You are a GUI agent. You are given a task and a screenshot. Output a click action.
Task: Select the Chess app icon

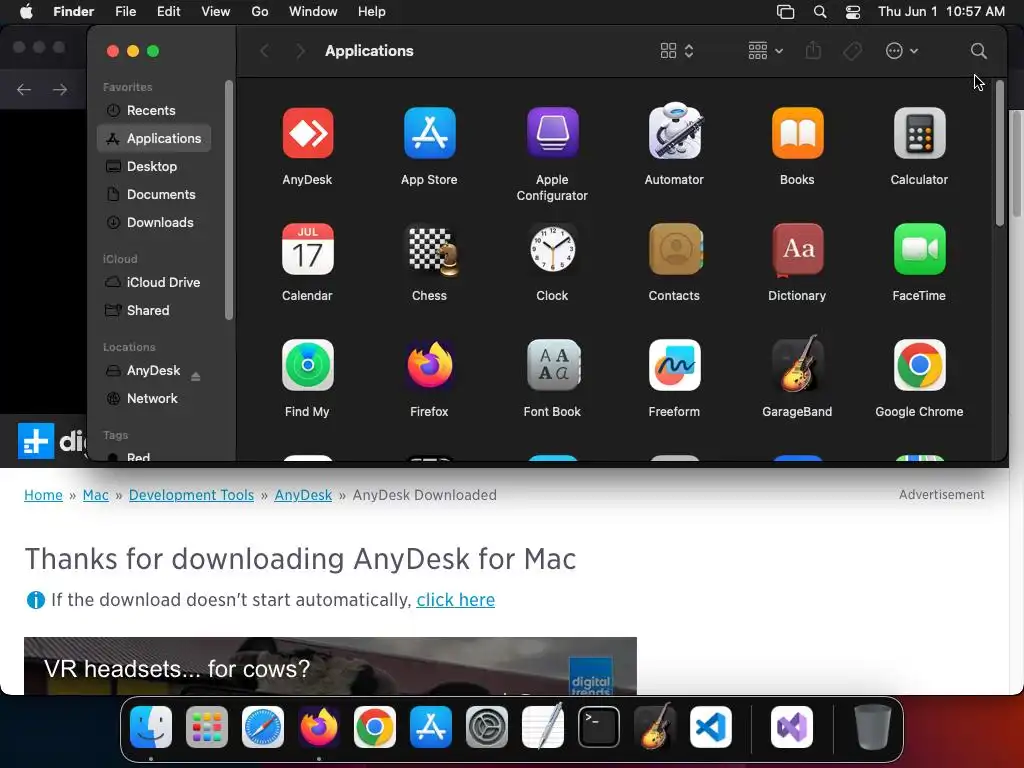pos(431,250)
